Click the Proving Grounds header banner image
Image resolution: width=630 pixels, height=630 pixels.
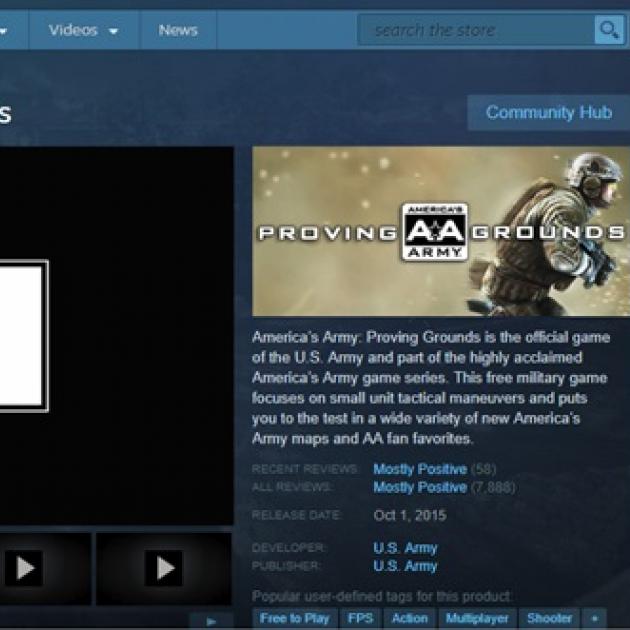point(440,231)
